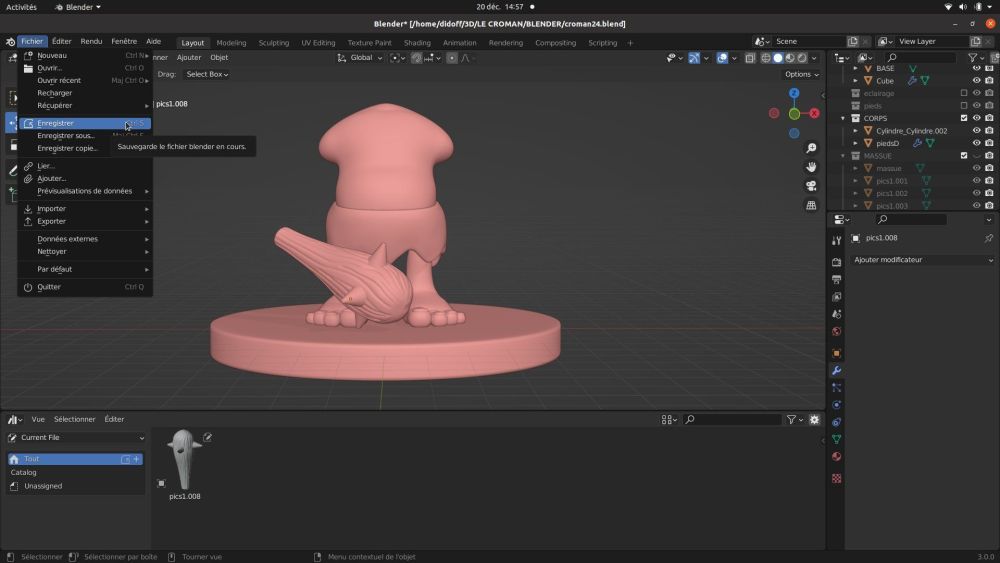Collapse the MASSUE collection

click(843, 156)
